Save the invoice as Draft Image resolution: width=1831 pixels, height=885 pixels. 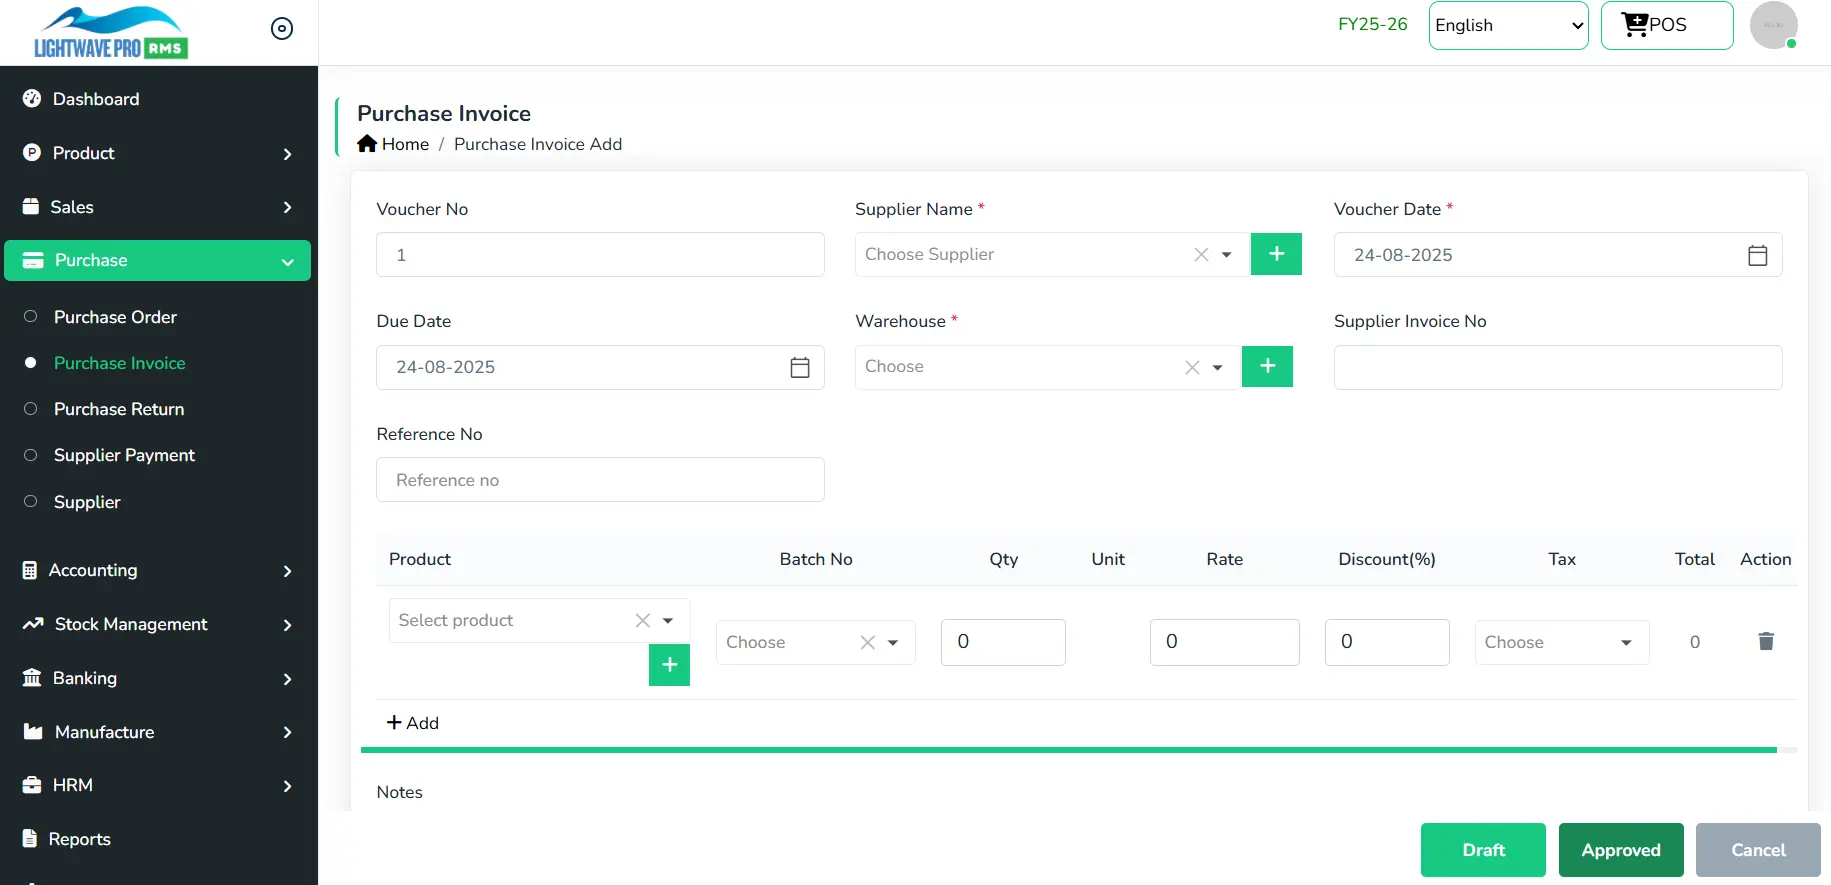[1482, 850]
